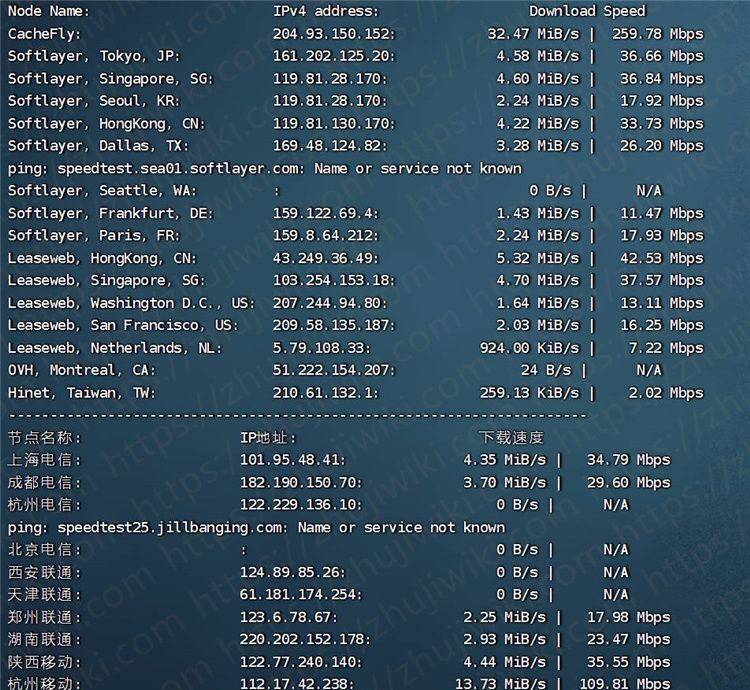750x690 pixels.
Task: Click IP 51.222.154.207
Action: pyautogui.click(x=334, y=370)
